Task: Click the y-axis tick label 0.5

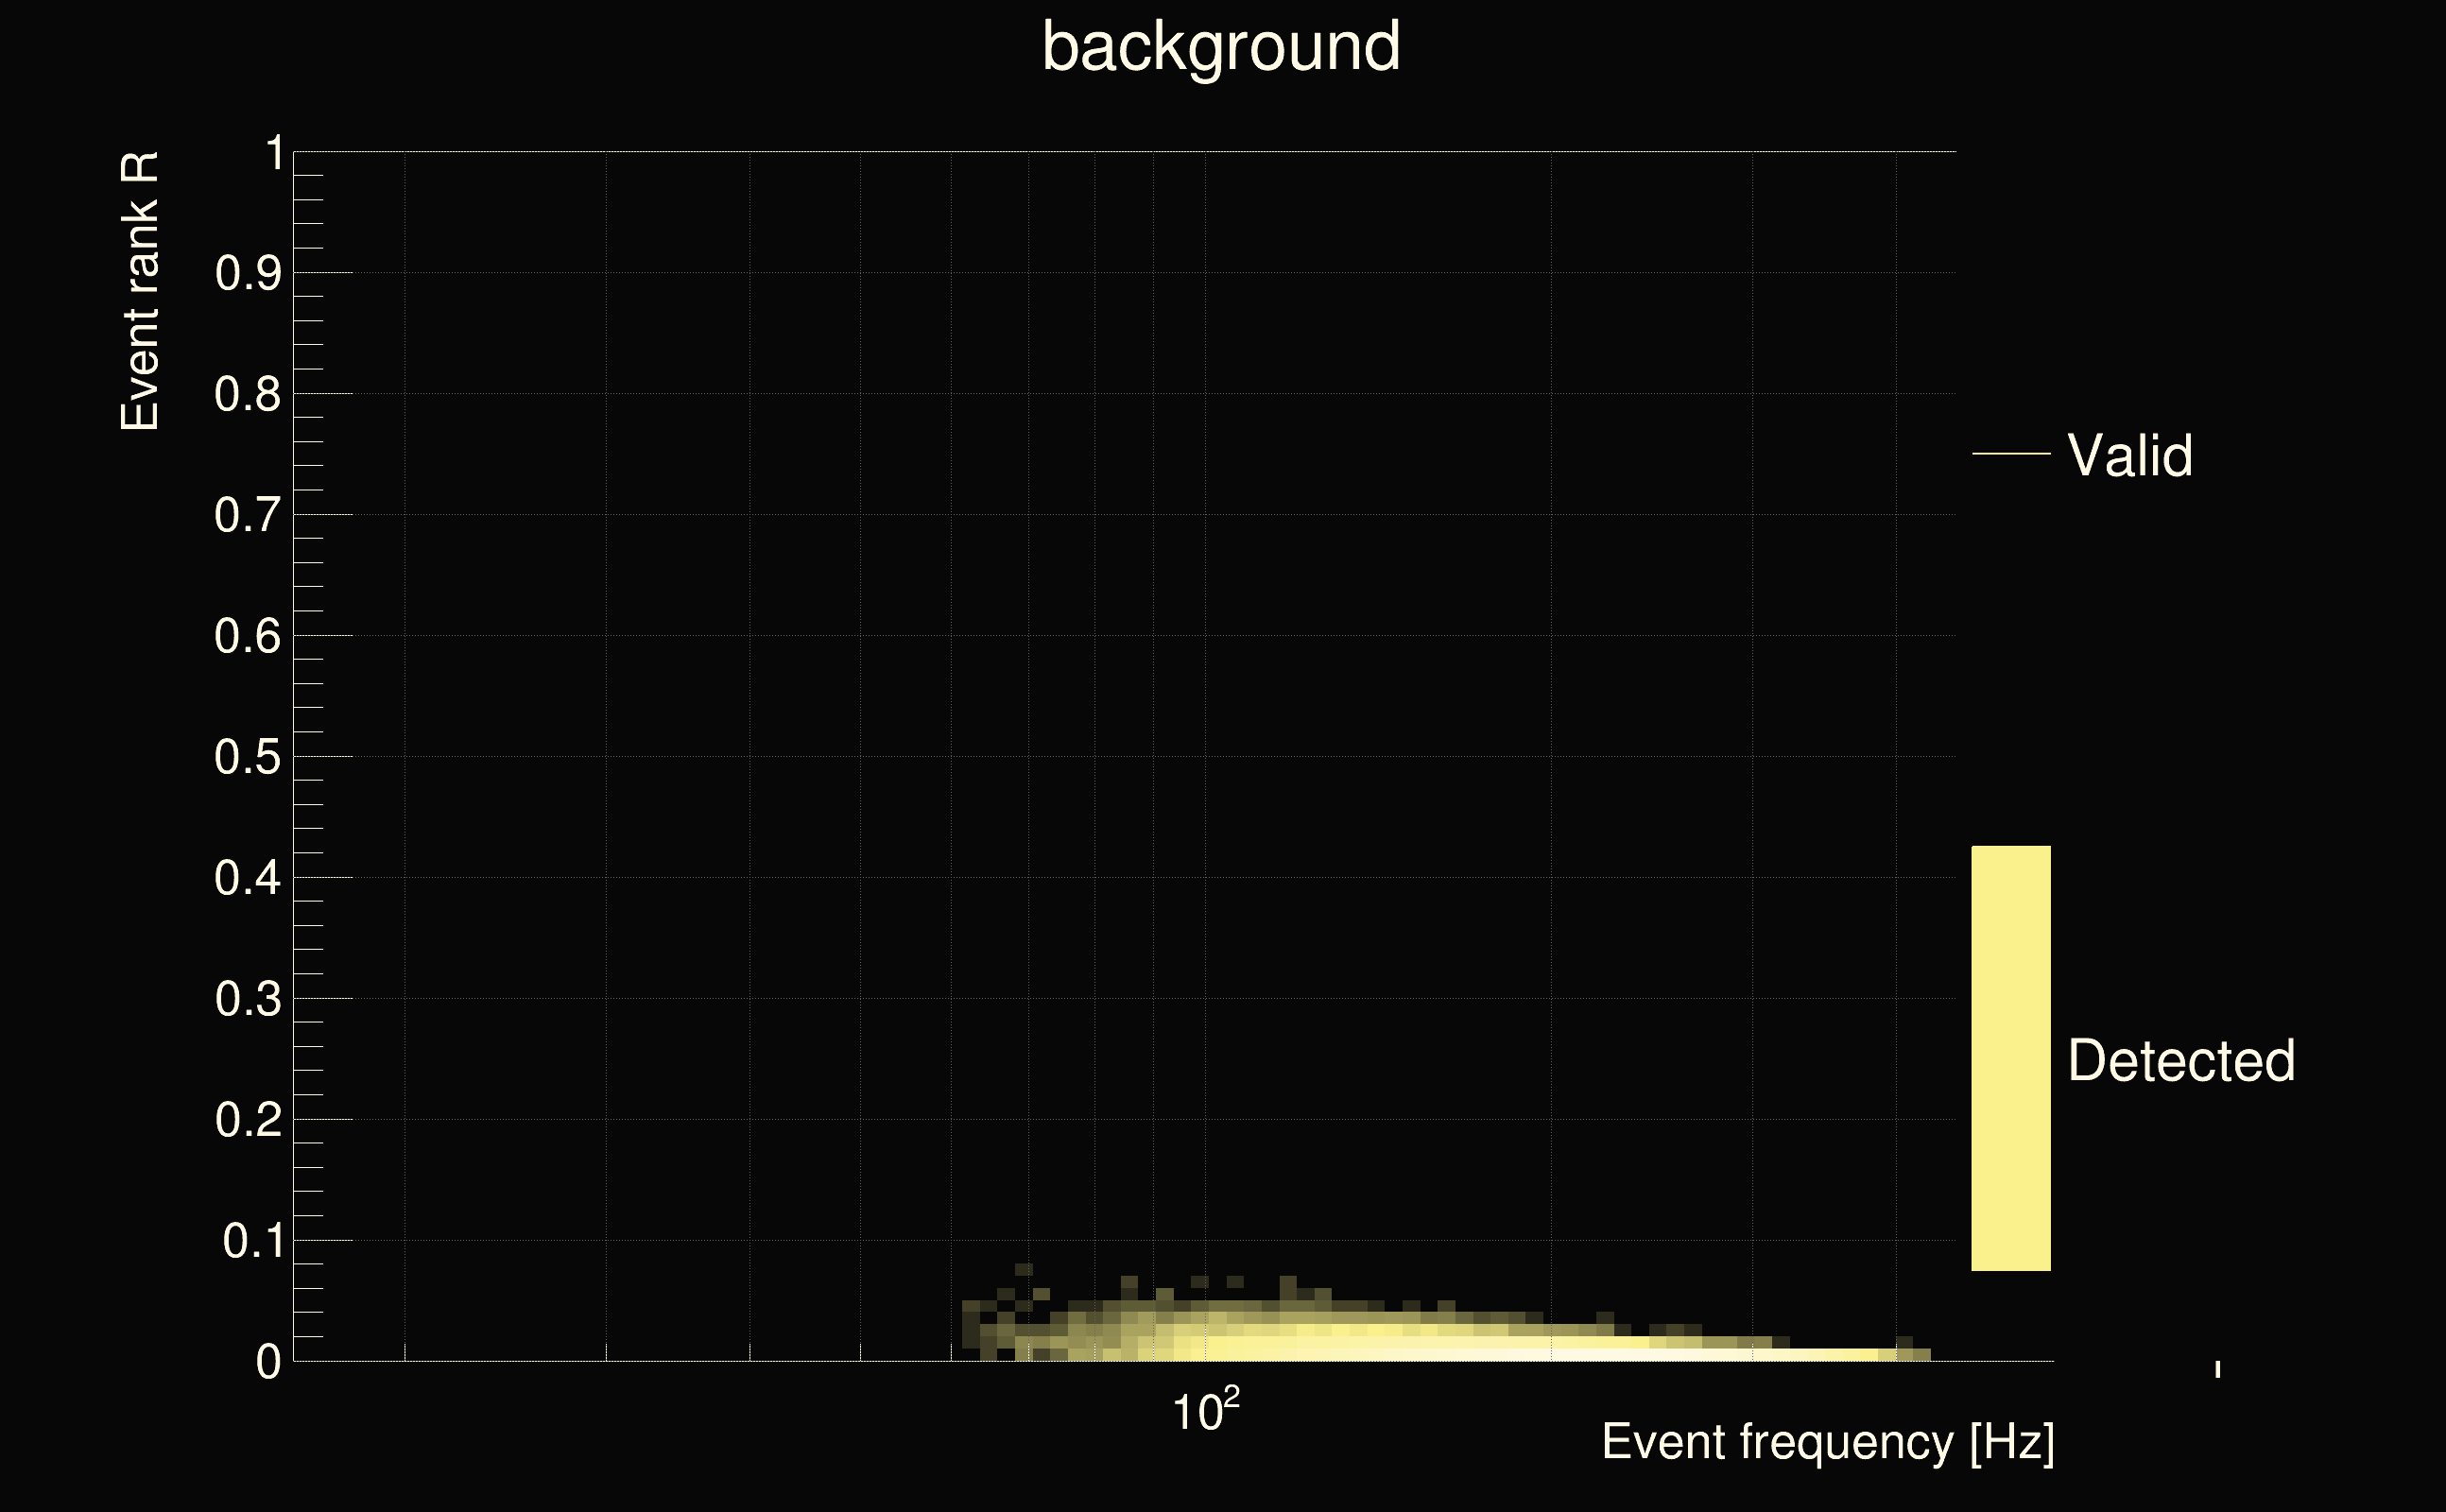Action: tap(248, 758)
